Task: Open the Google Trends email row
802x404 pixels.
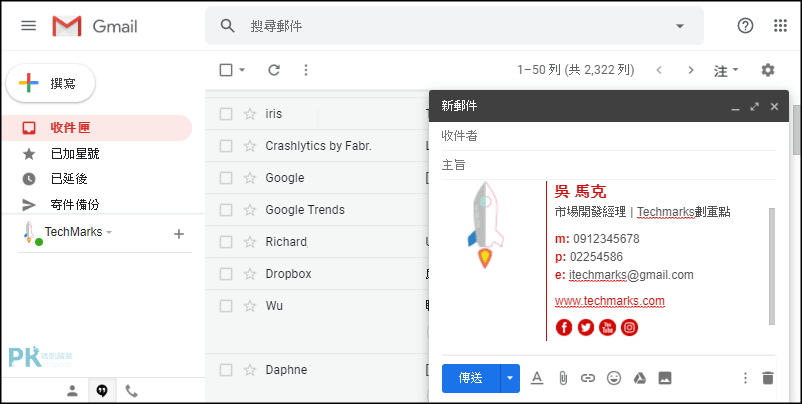Action: 317,210
